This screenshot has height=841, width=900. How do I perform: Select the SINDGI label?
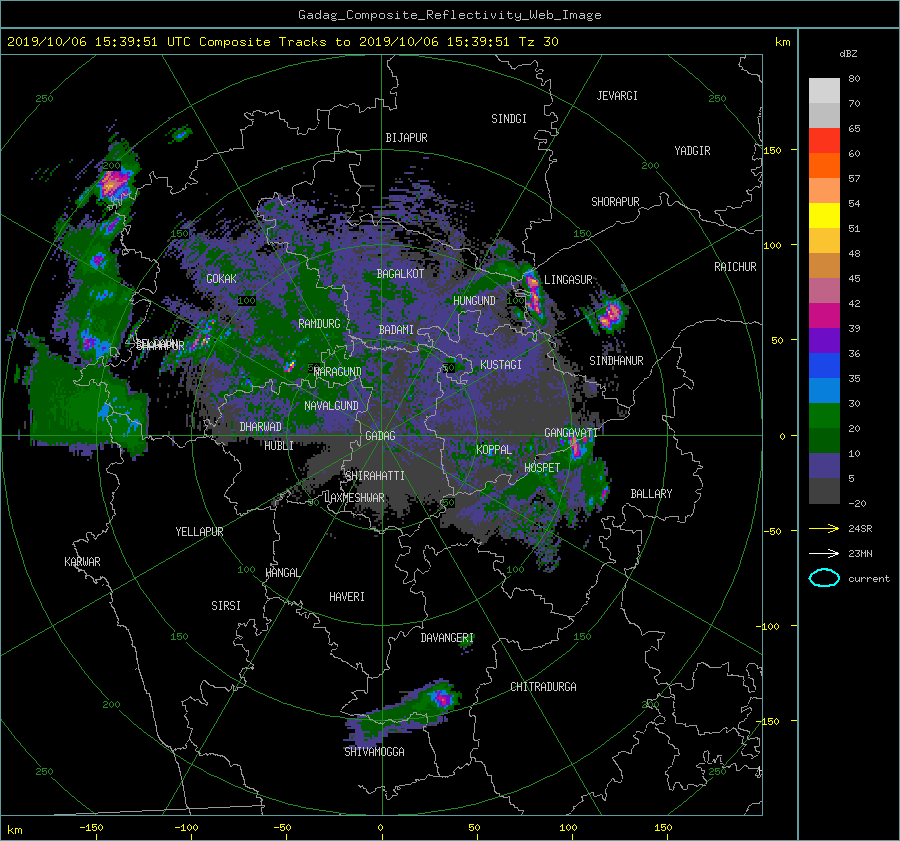(509, 119)
